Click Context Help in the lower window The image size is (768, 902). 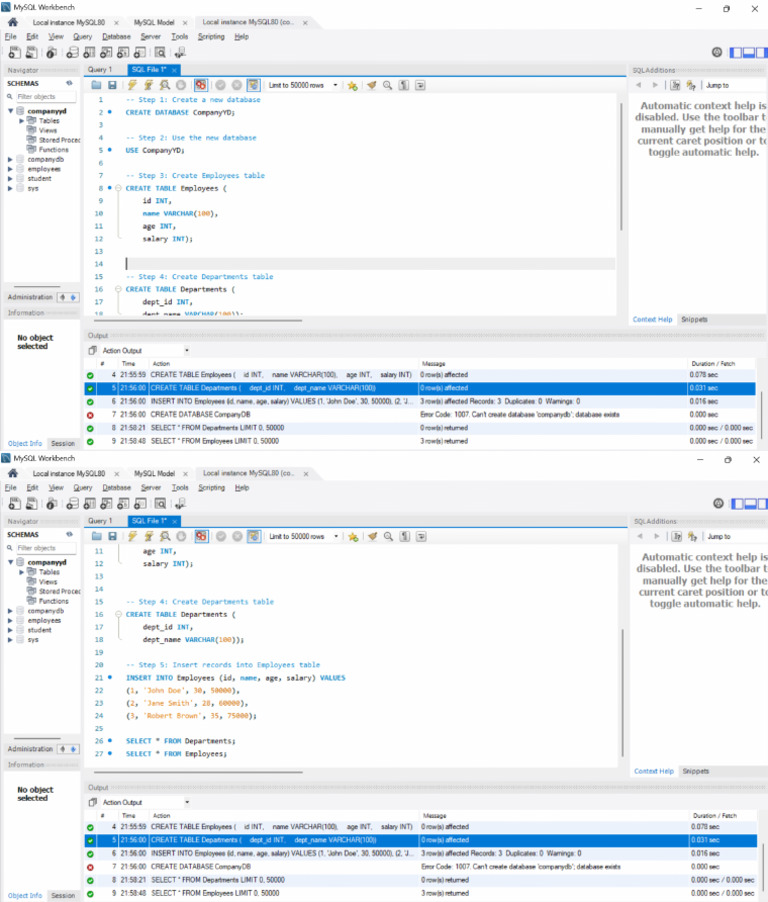pyautogui.click(x=654, y=771)
